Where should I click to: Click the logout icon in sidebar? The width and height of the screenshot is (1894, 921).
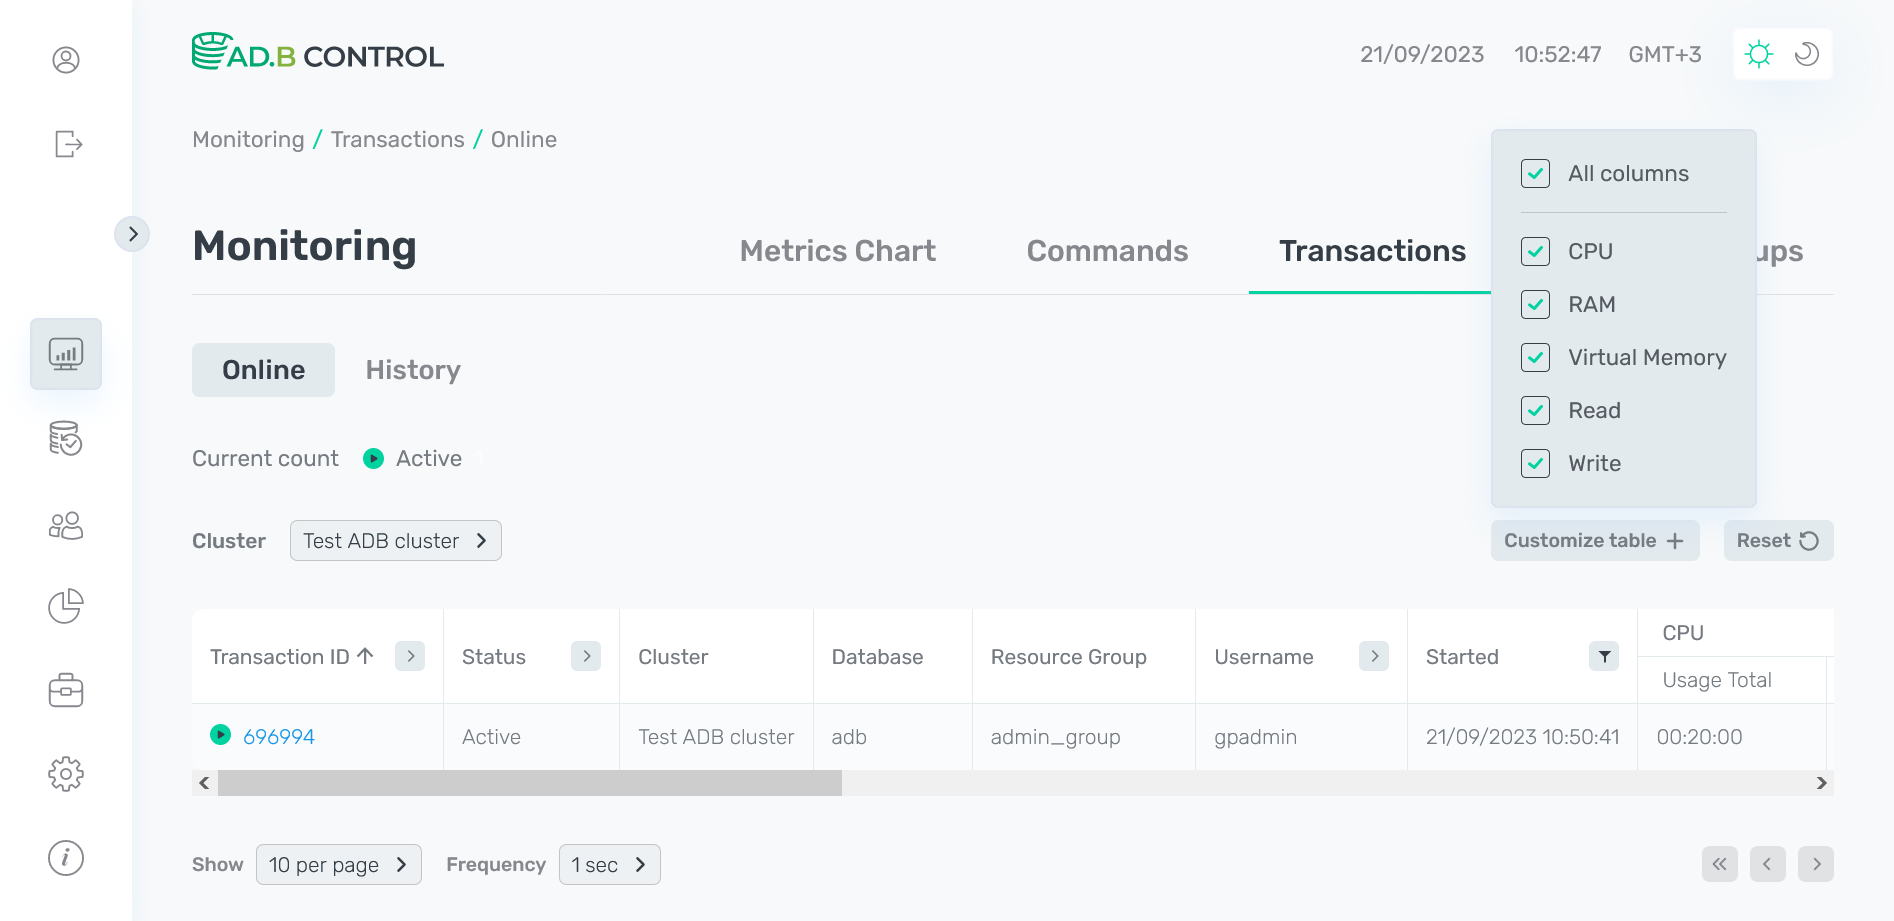point(67,144)
